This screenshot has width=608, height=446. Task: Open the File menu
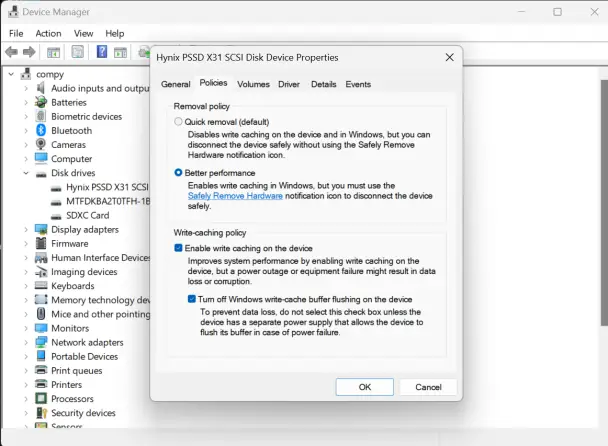[x=16, y=33]
